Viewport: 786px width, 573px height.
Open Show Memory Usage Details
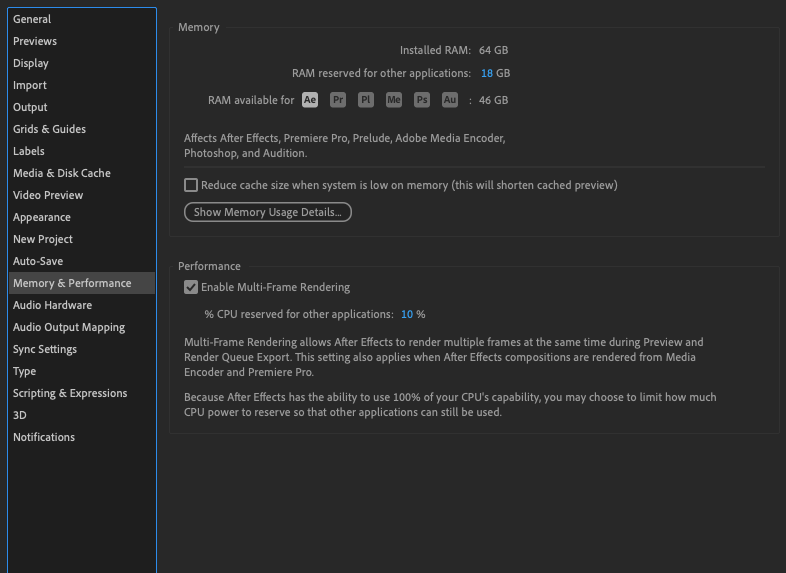point(268,212)
